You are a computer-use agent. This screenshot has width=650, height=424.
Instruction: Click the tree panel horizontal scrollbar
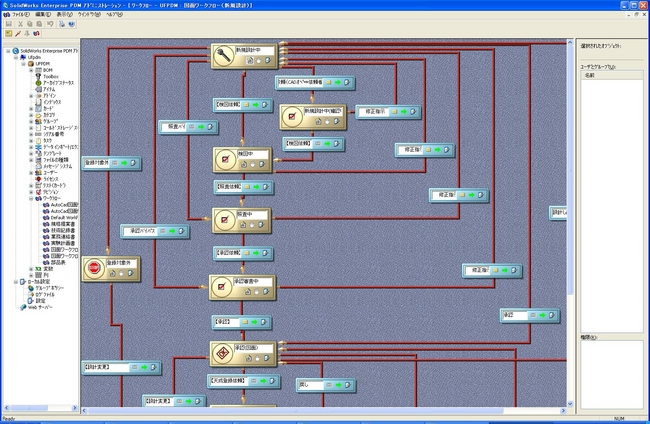pos(29,408)
